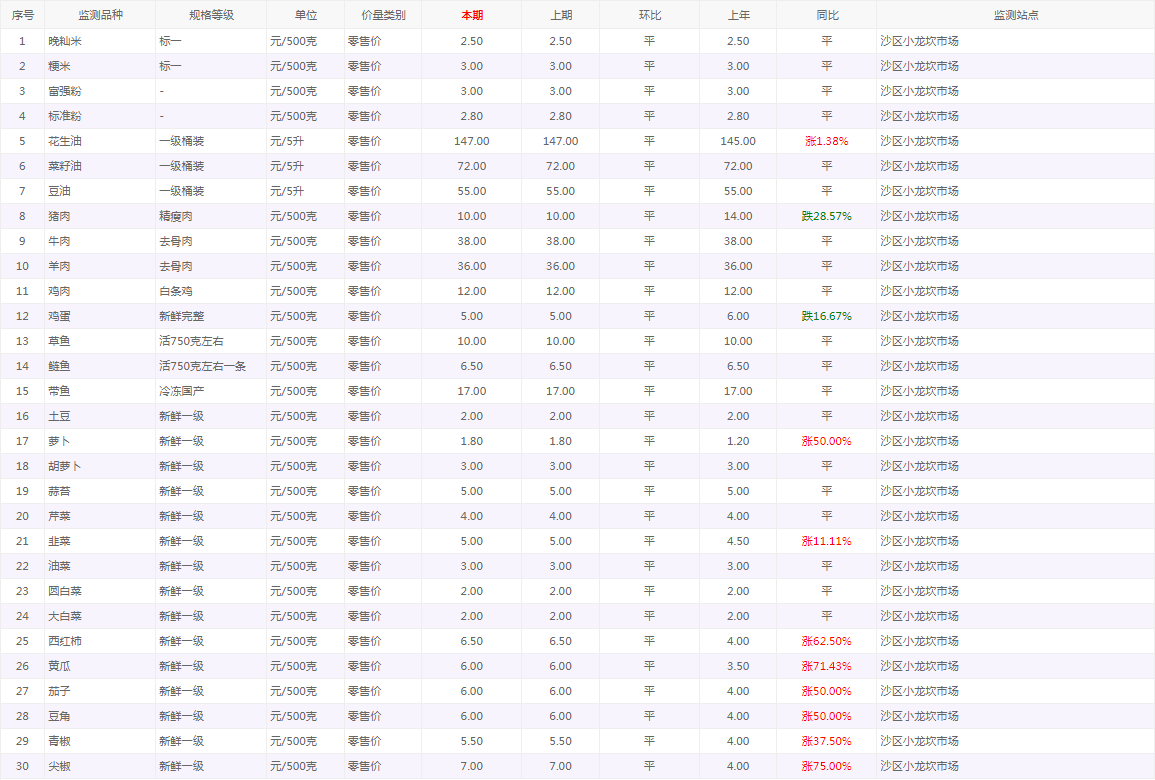This screenshot has width=1155, height=780.
Task: Select the 规格等级 column header
Action: [211, 15]
